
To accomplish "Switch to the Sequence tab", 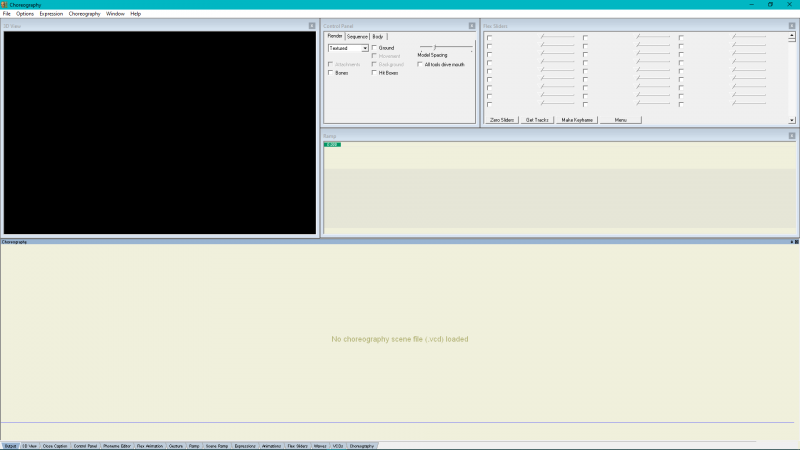I will click(x=357, y=37).
